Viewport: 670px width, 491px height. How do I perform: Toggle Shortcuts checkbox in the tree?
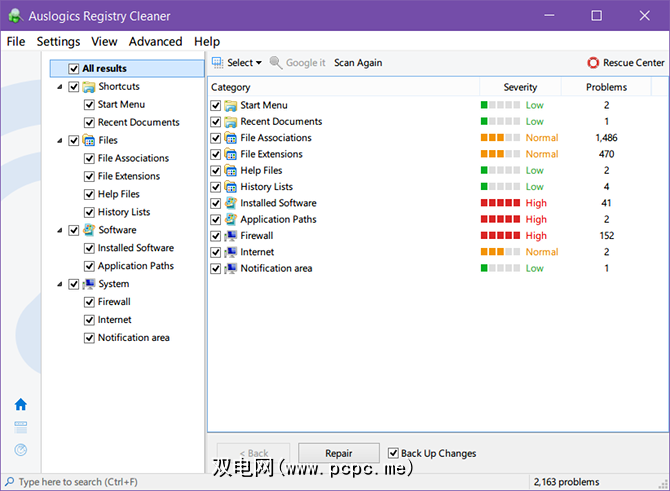(73, 87)
